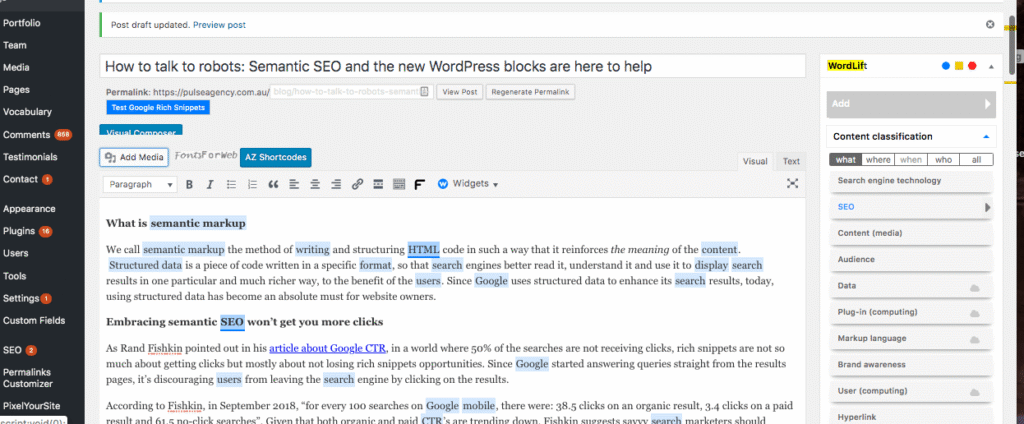Insert a bulleted list
The image size is (1024, 424).
click(231, 184)
